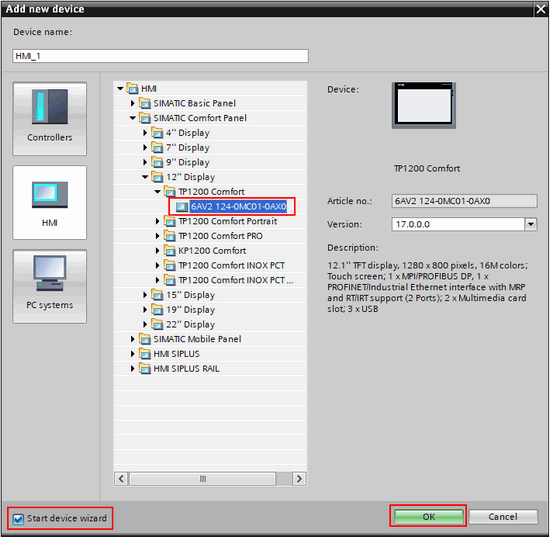Screen dimensions: 550x537
Task: Collapse the 12'' Display node
Action: click(x=145, y=177)
